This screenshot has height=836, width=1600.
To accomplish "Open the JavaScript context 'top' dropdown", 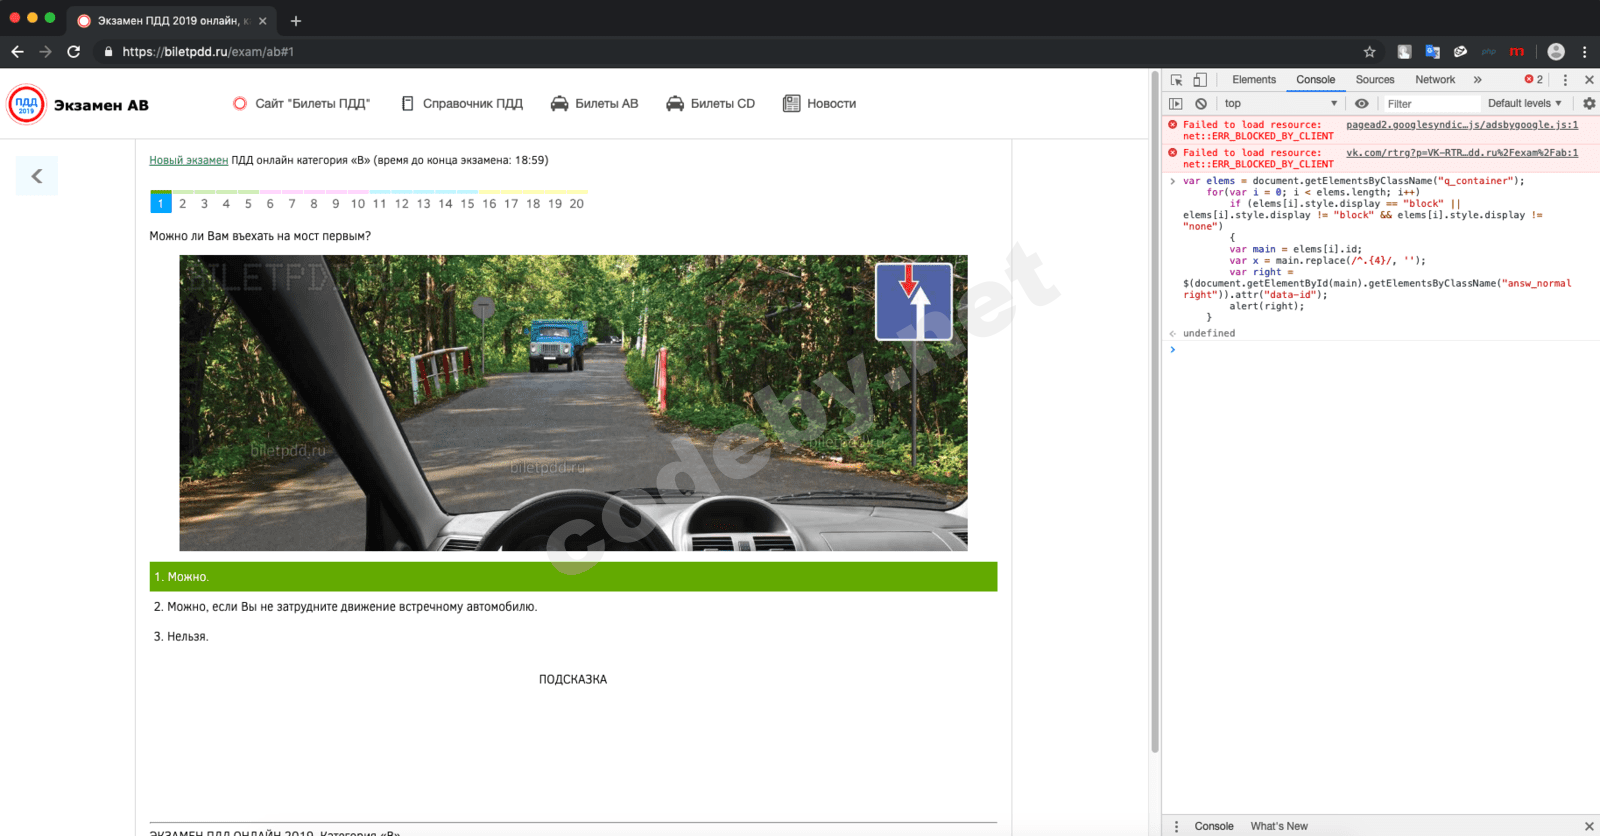I will (x=1280, y=104).
